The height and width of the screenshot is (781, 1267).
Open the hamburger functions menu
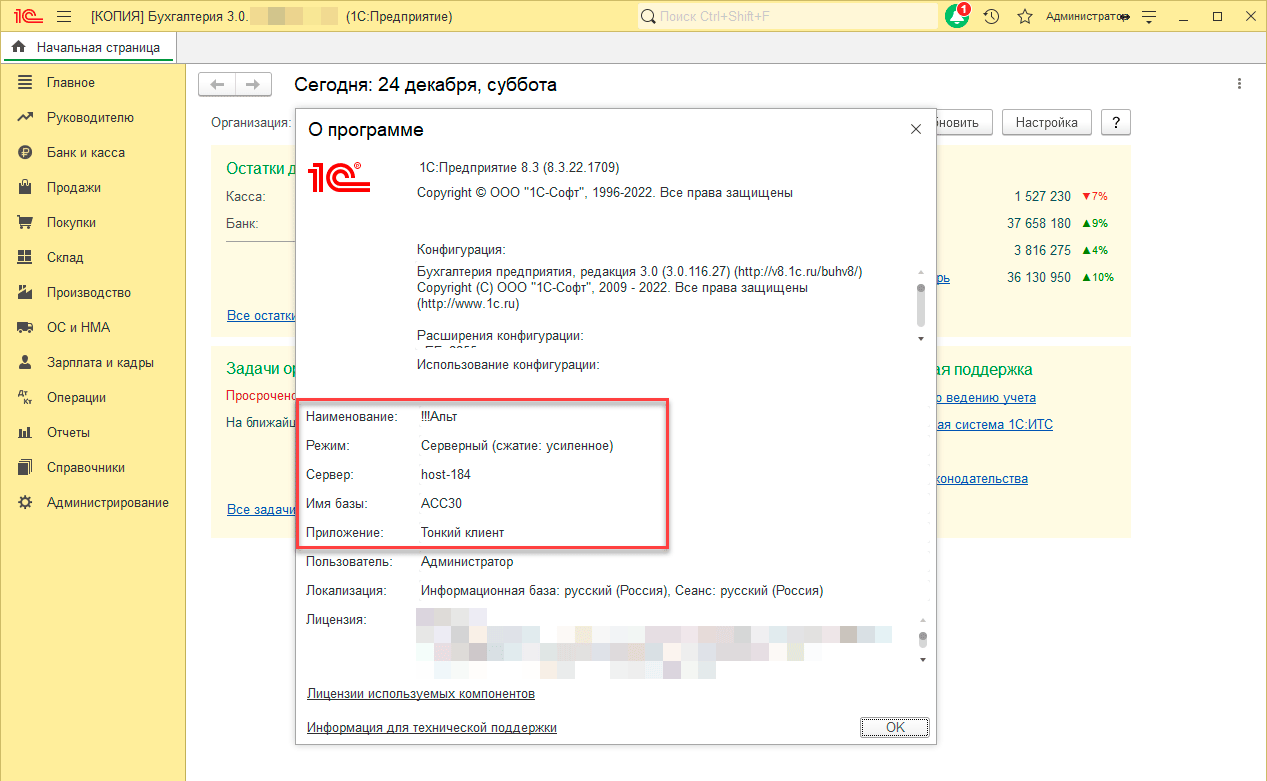point(65,17)
